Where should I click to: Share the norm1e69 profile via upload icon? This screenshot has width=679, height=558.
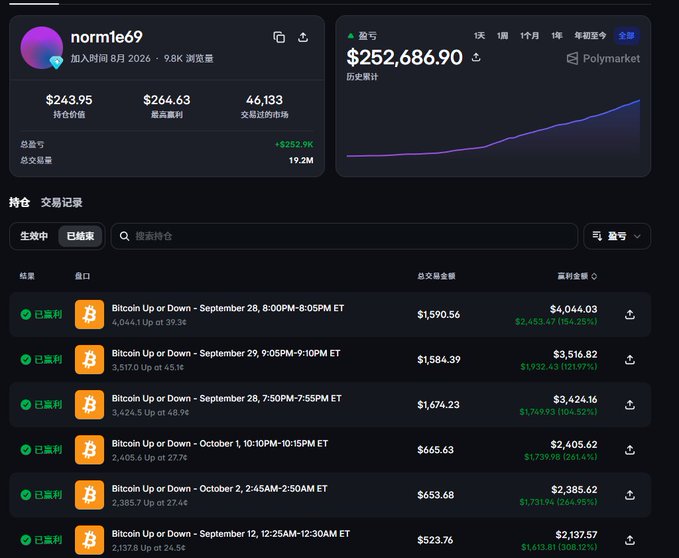coord(303,37)
